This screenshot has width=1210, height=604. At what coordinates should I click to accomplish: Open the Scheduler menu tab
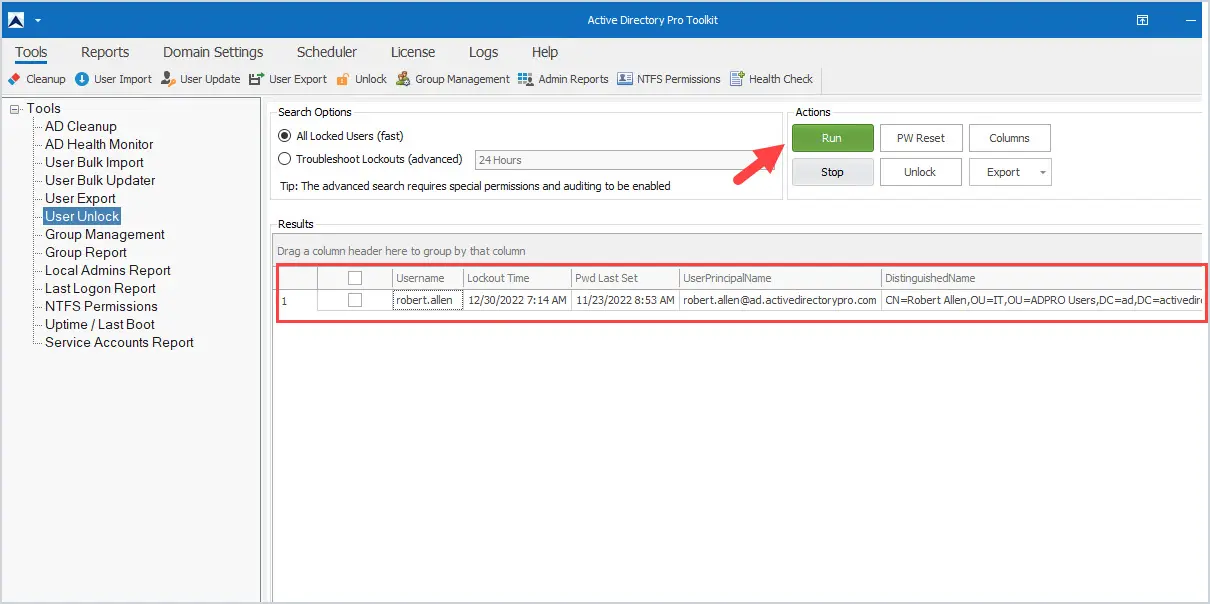pyautogui.click(x=327, y=52)
